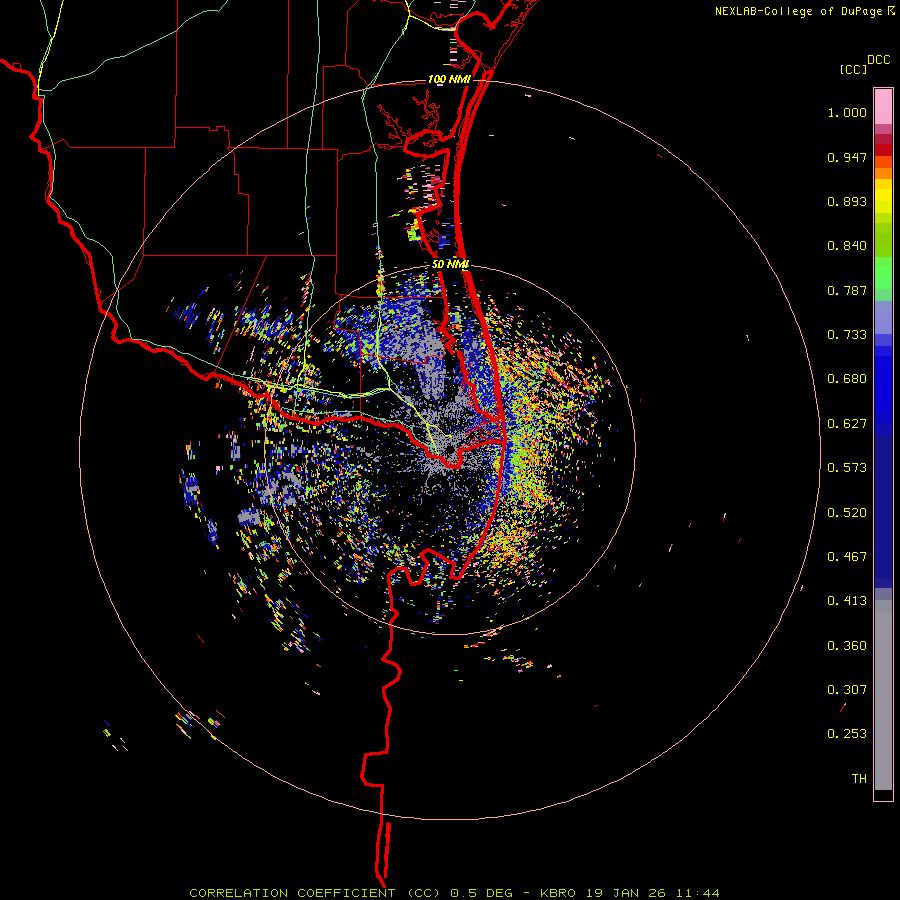
Task: Pick the olive green swatch beside 0.840
Action: [x=883, y=240]
